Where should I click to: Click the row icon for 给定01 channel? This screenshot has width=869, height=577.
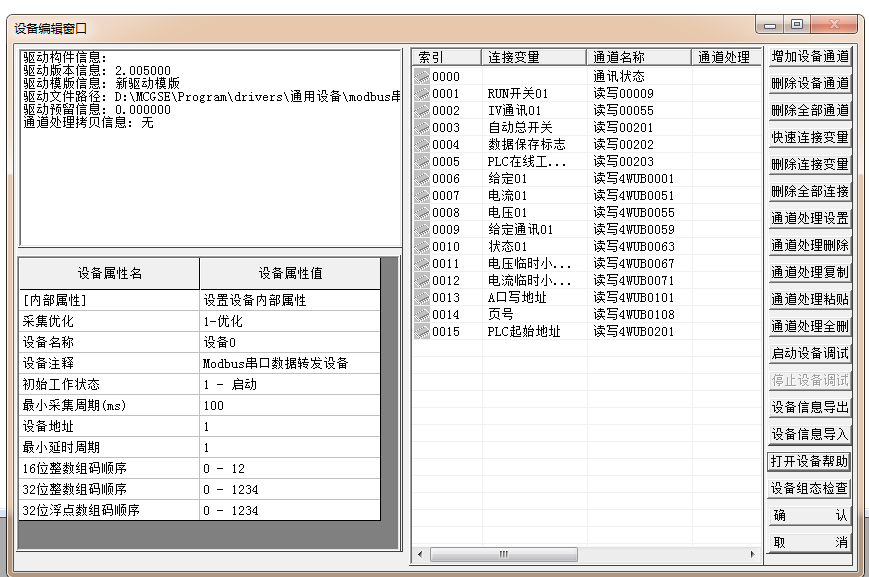tap(421, 178)
